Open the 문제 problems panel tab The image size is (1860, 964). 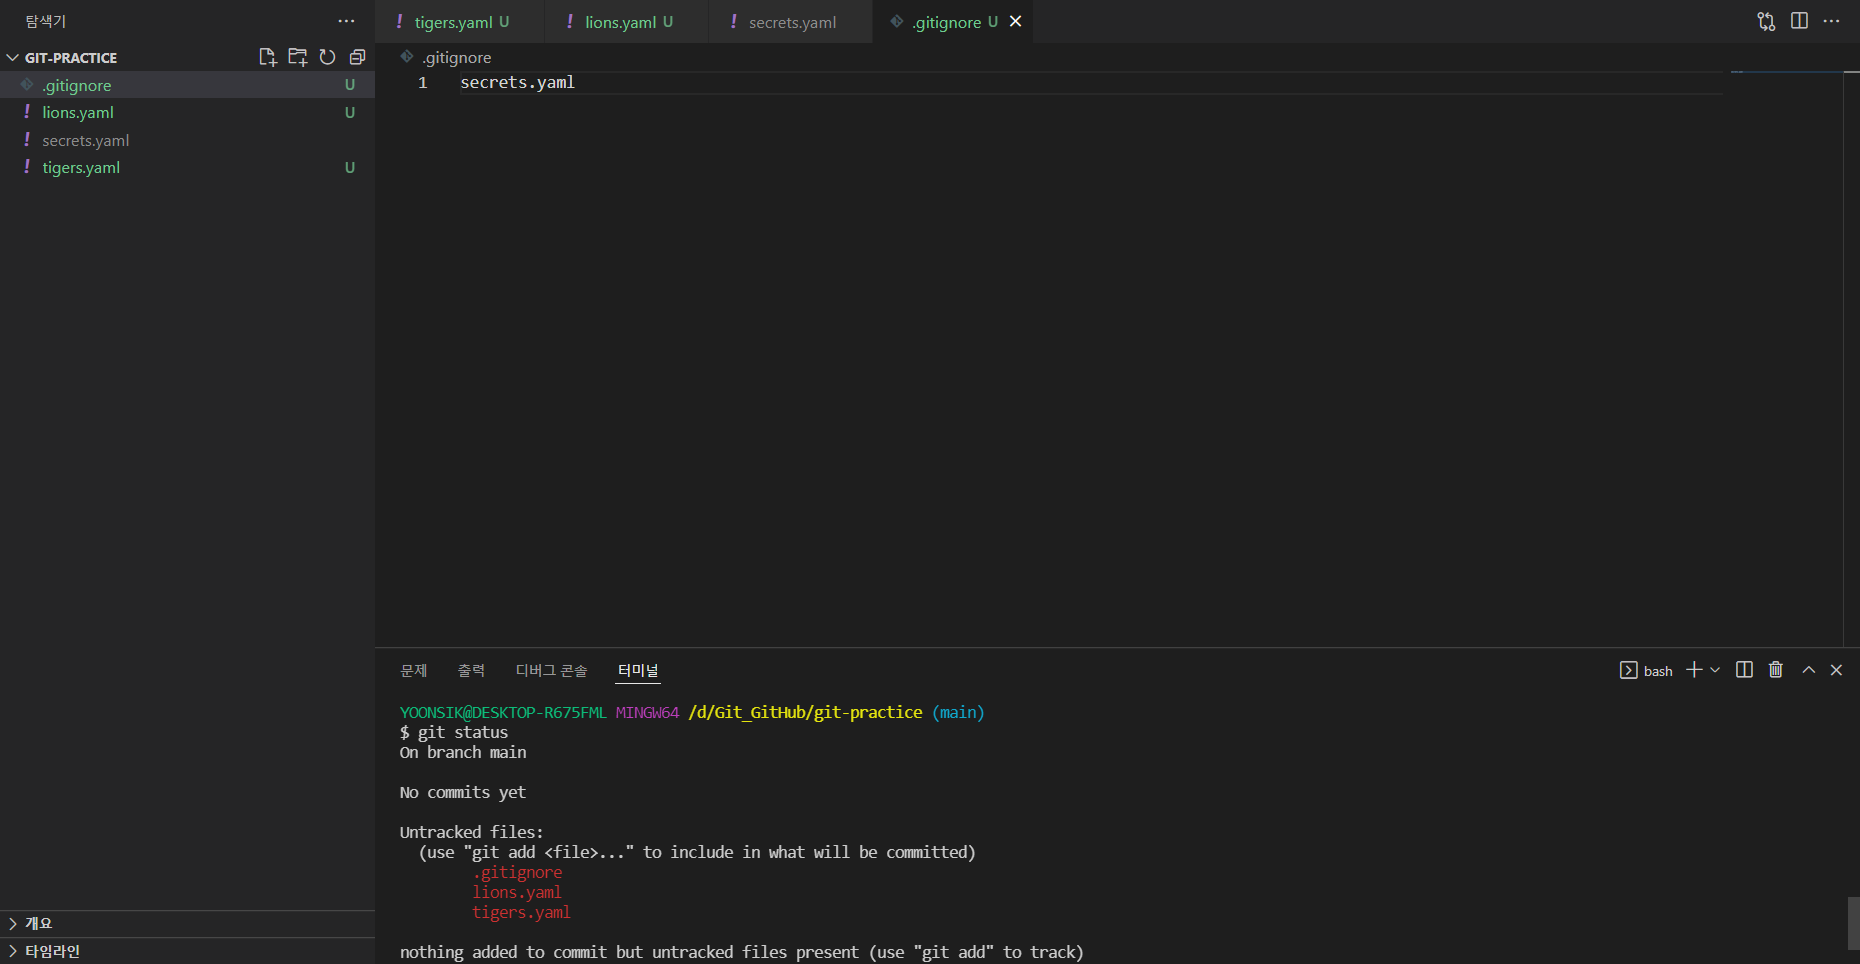pos(414,670)
